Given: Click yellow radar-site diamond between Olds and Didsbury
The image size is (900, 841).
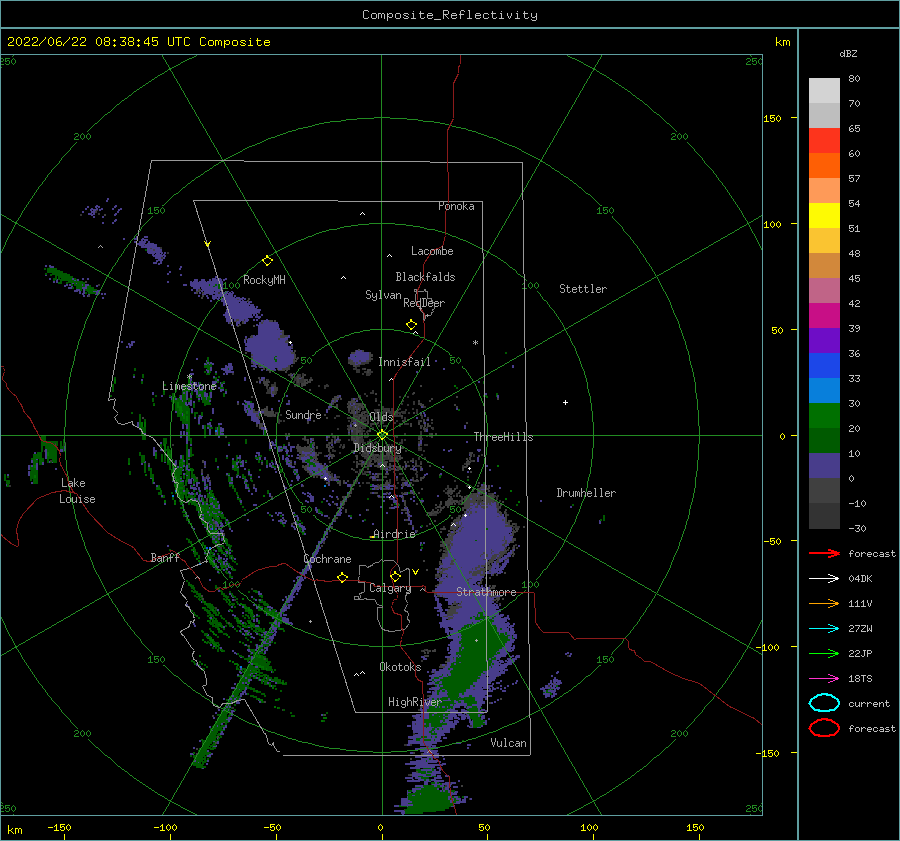Looking at the screenshot, I should 382,435.
